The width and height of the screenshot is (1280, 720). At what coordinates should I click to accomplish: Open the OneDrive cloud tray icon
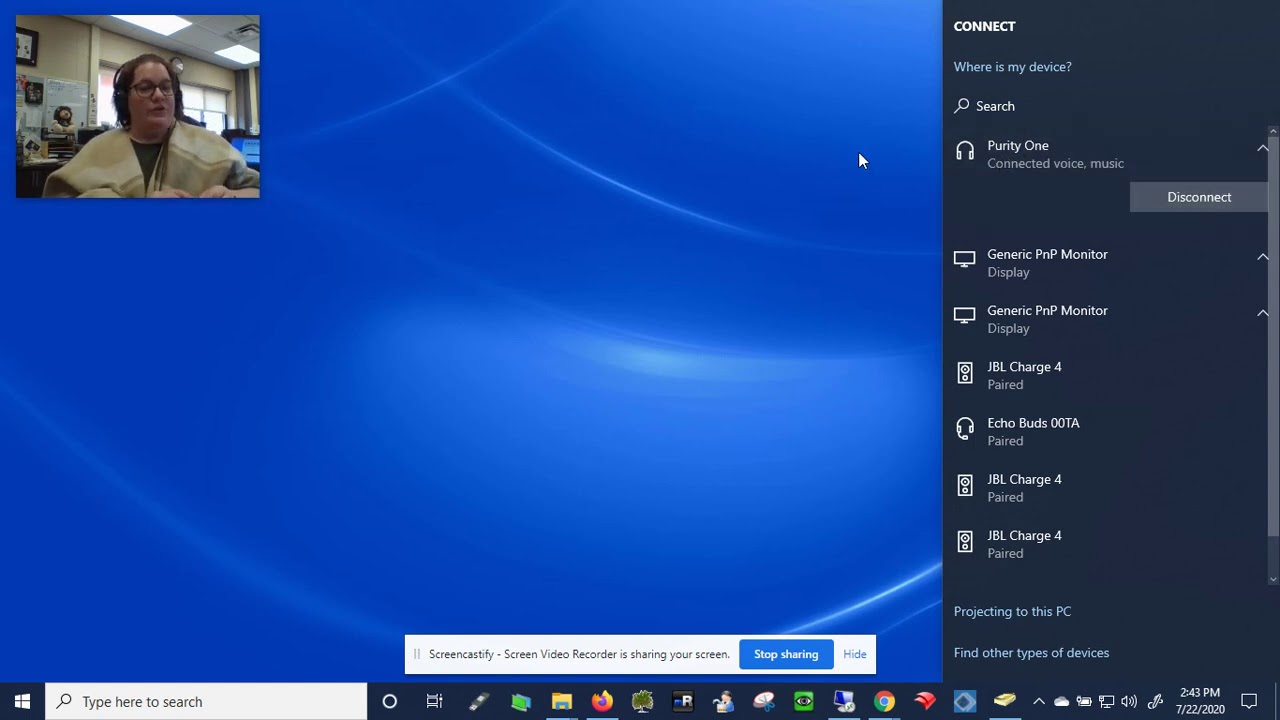(1061, 701)
